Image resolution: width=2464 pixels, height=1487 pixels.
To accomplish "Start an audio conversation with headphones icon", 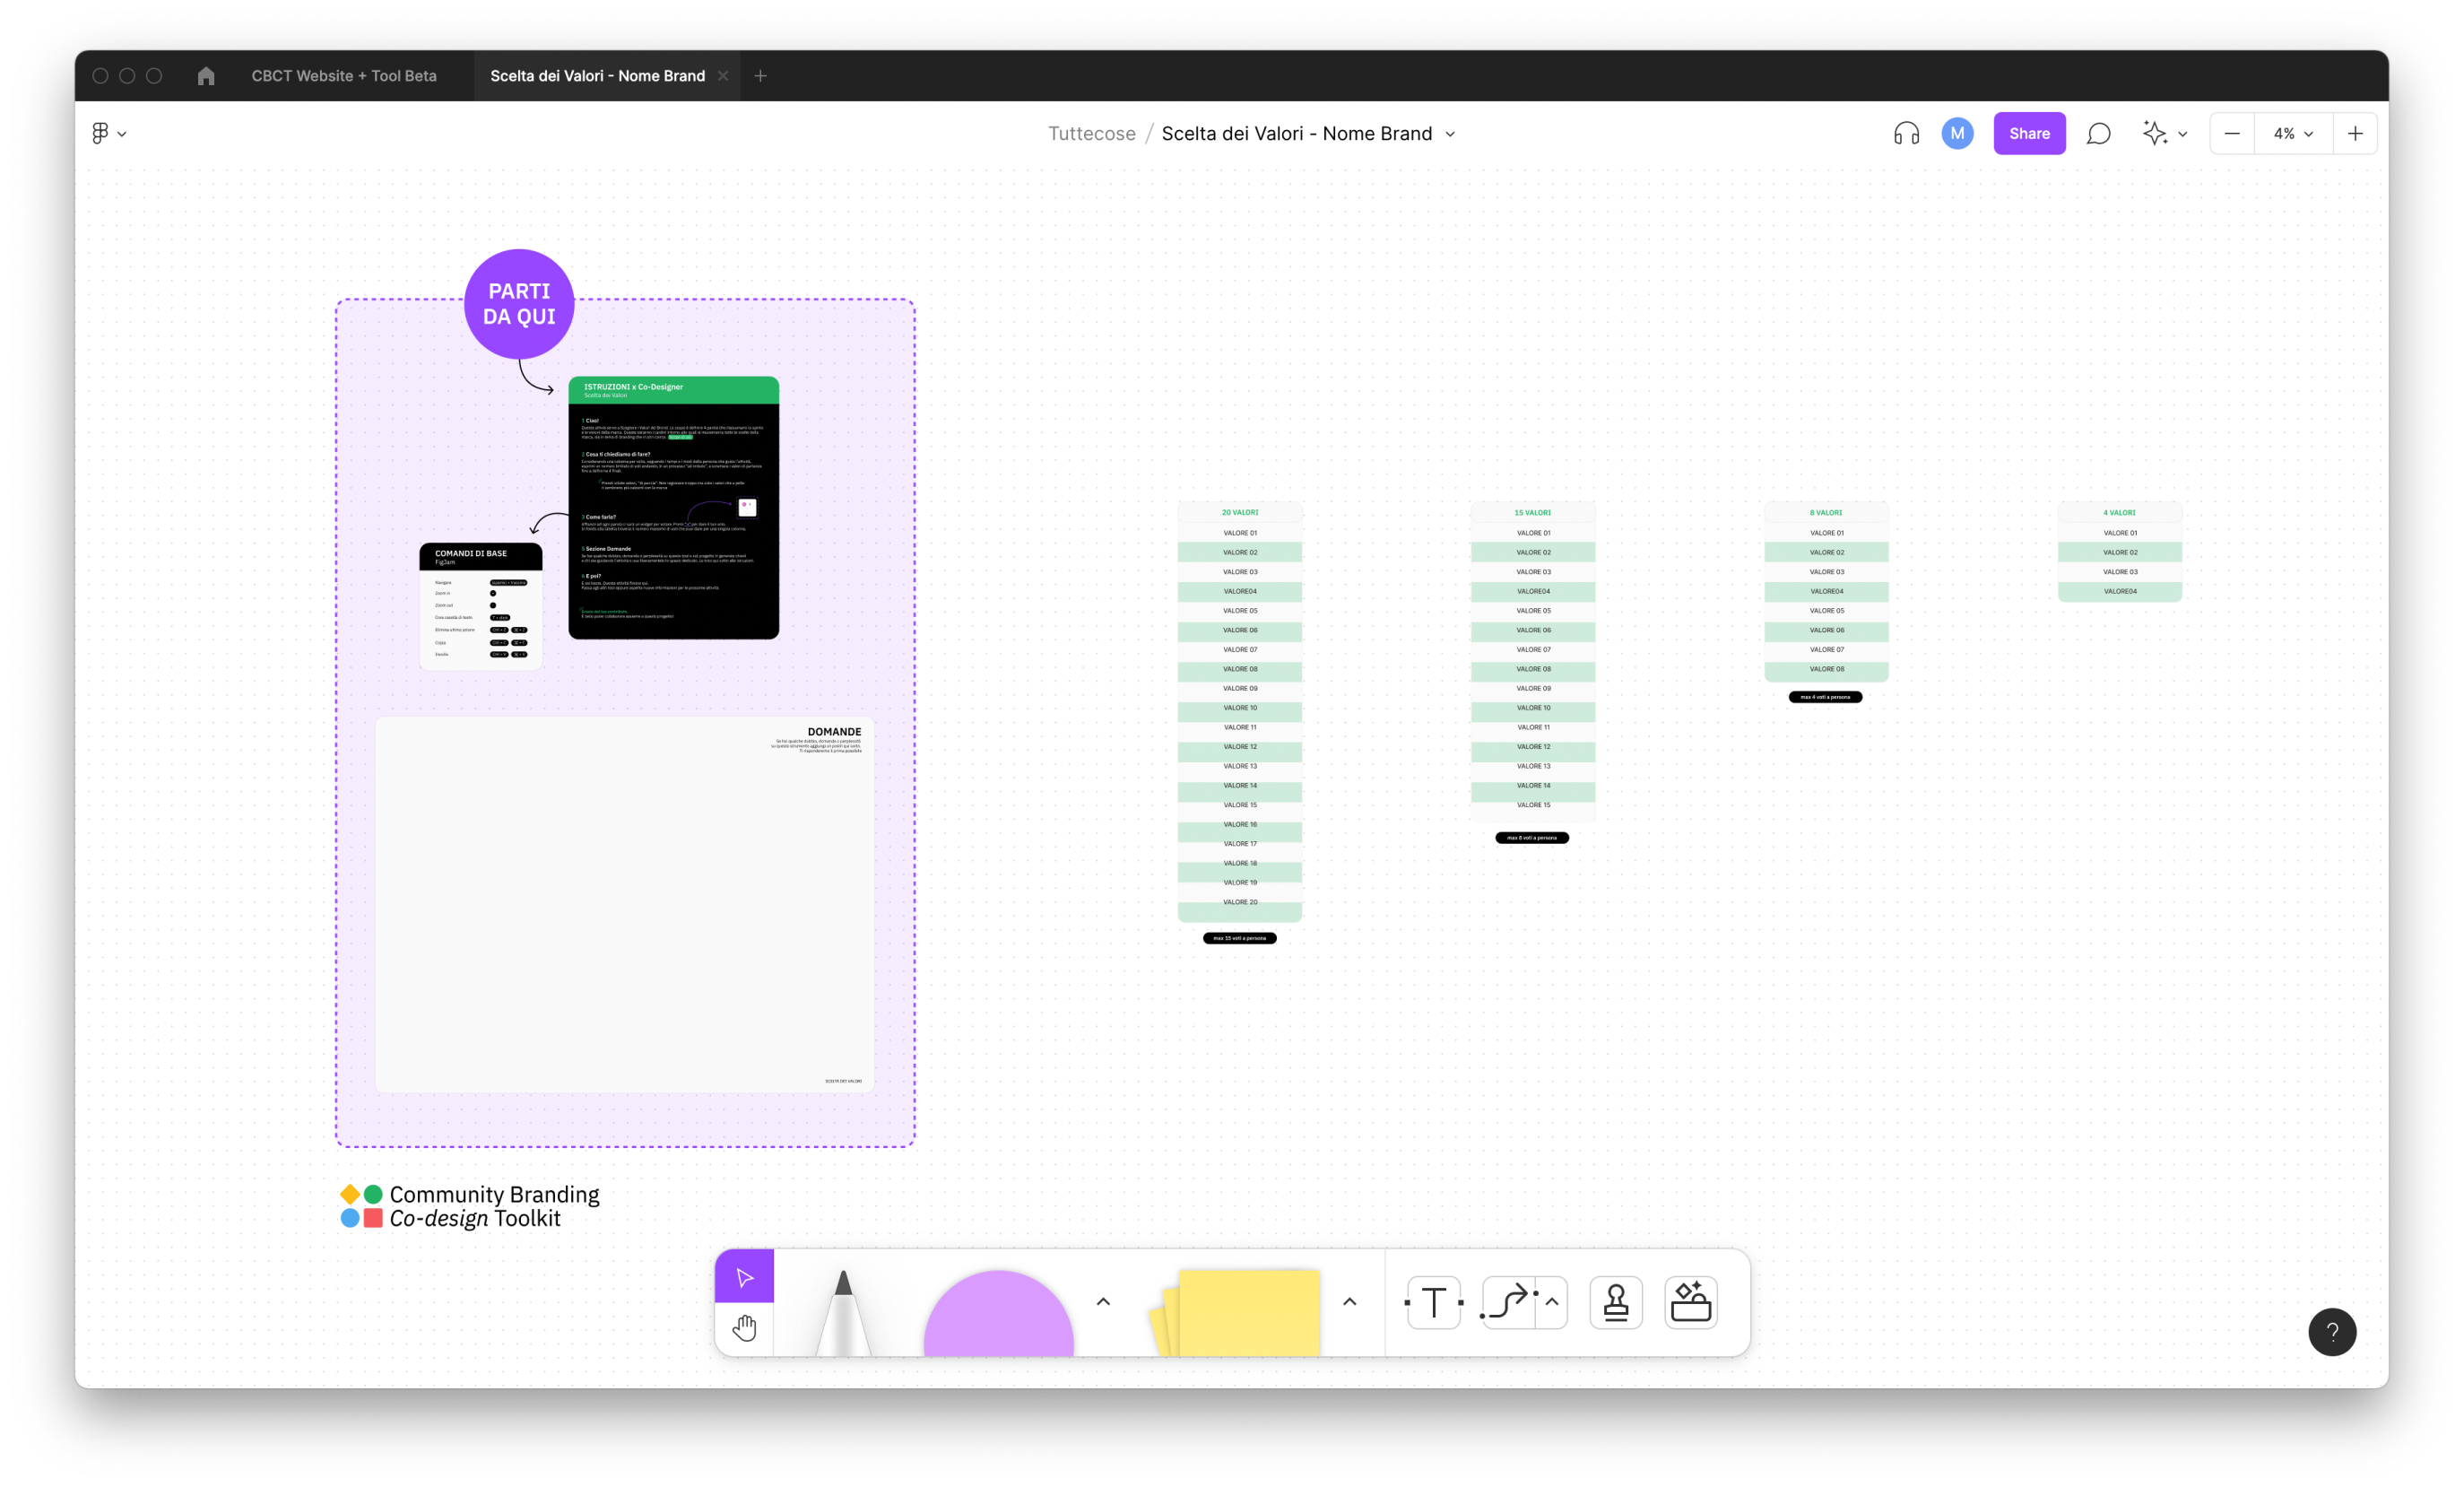I will (1906, 133).
